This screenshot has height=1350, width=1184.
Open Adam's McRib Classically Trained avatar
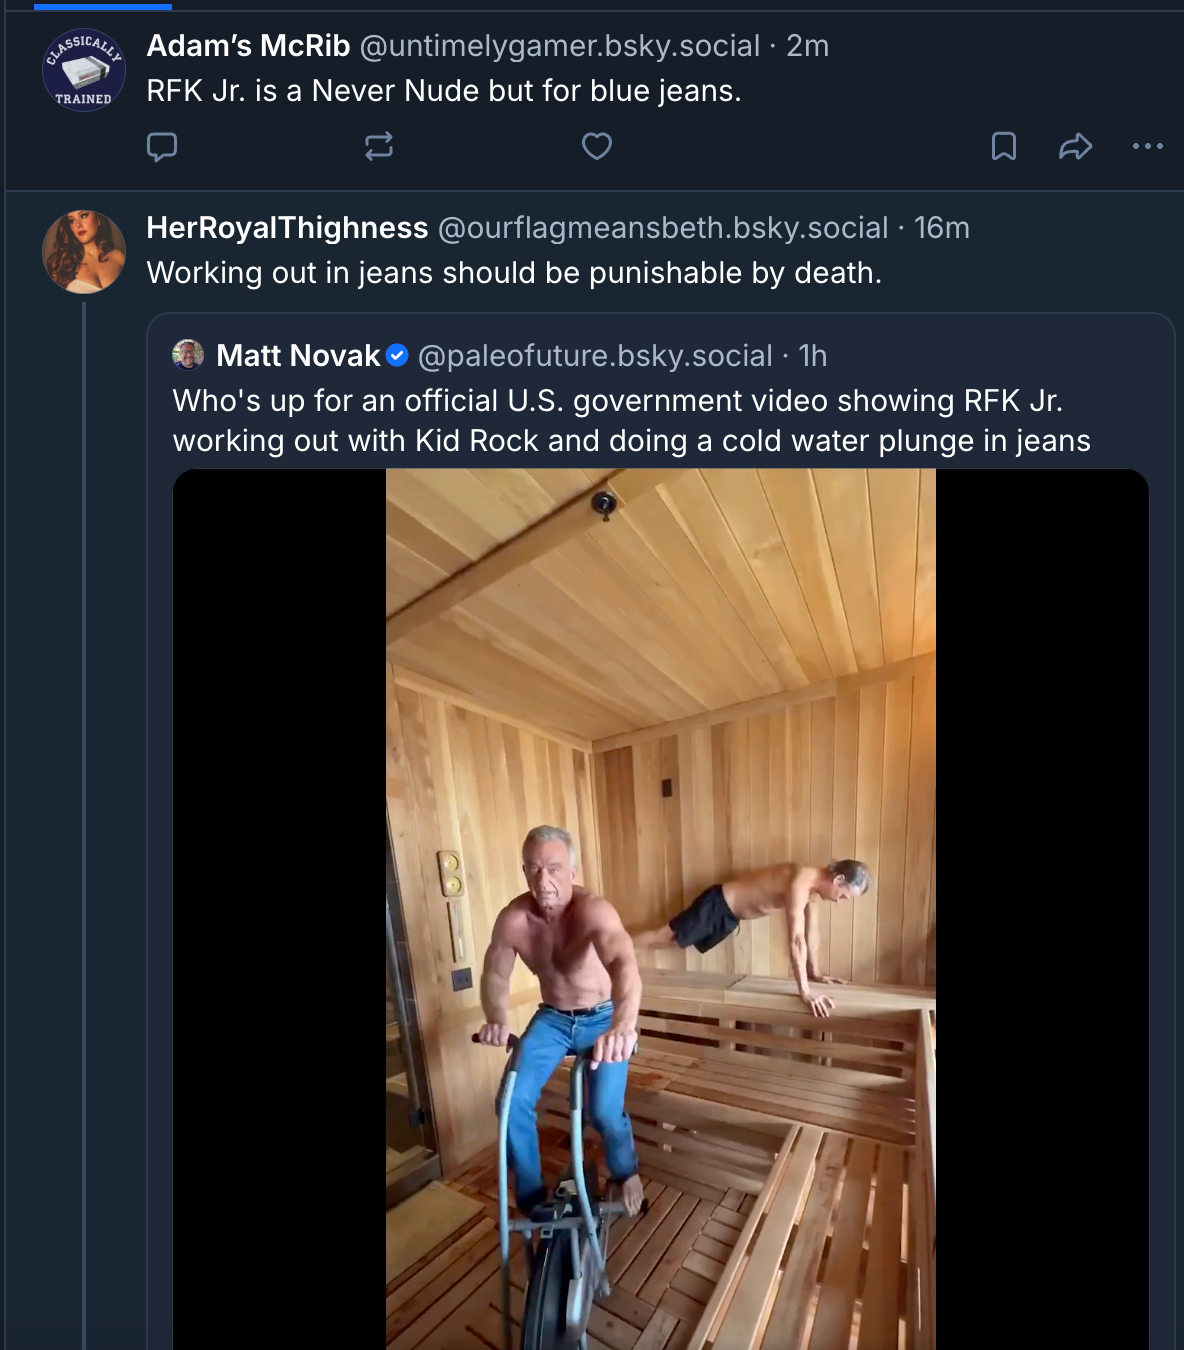84,70
